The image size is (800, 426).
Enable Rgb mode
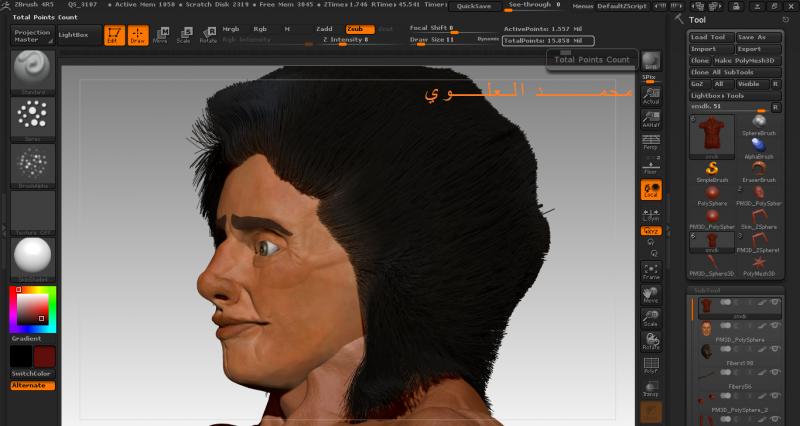click(x=260, y=29)
